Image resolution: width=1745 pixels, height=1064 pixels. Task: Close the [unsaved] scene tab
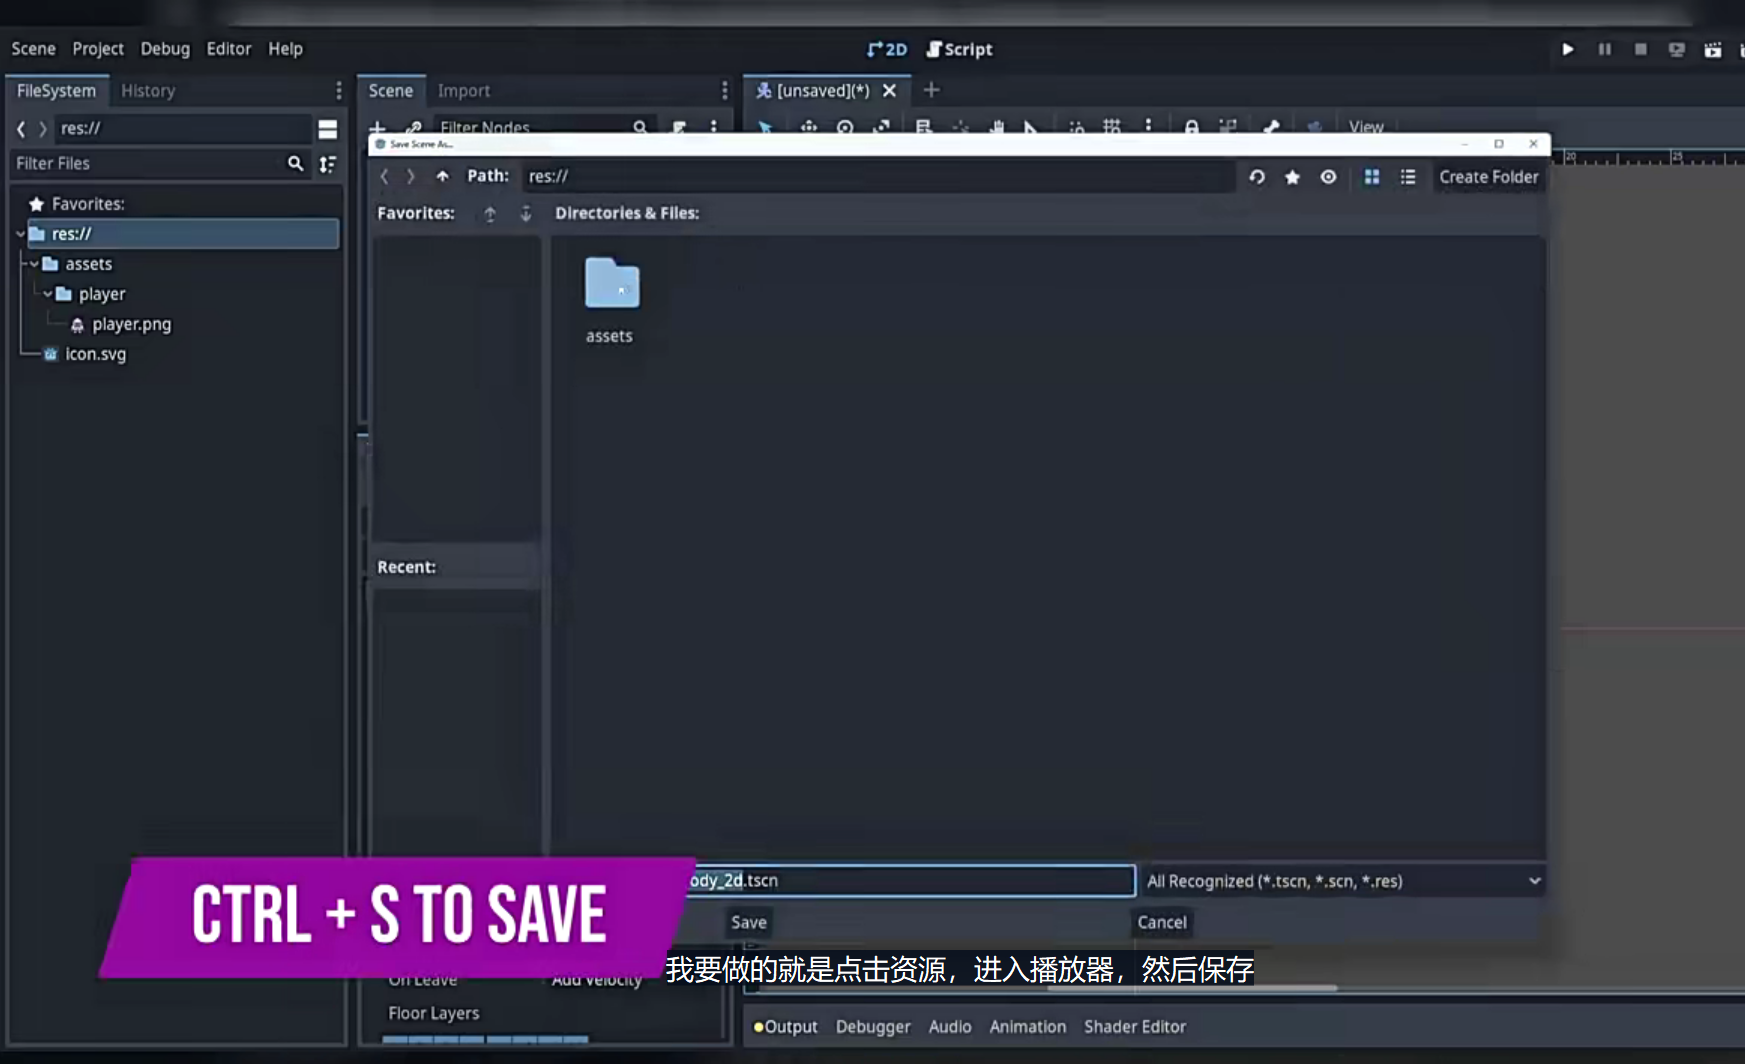pos(889,90)
